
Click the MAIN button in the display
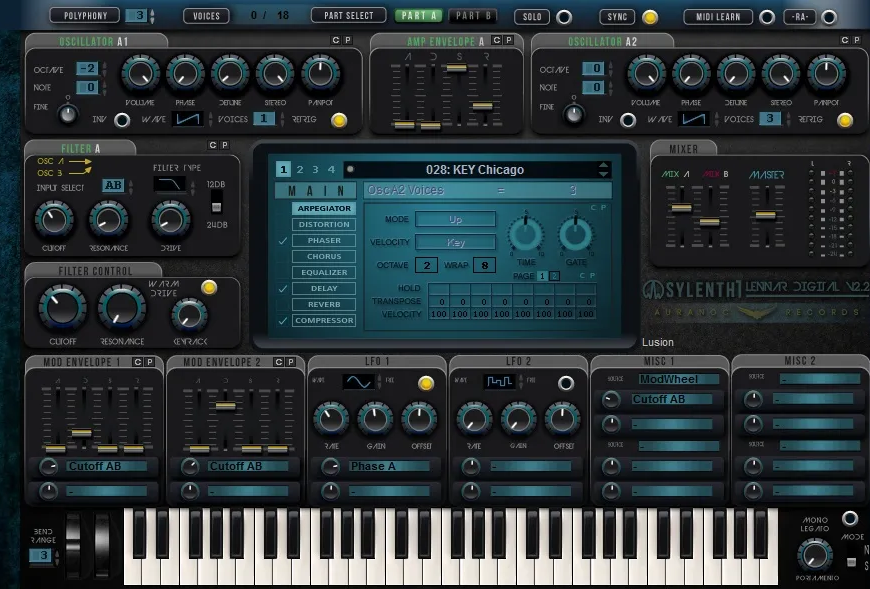coord(316,191)
